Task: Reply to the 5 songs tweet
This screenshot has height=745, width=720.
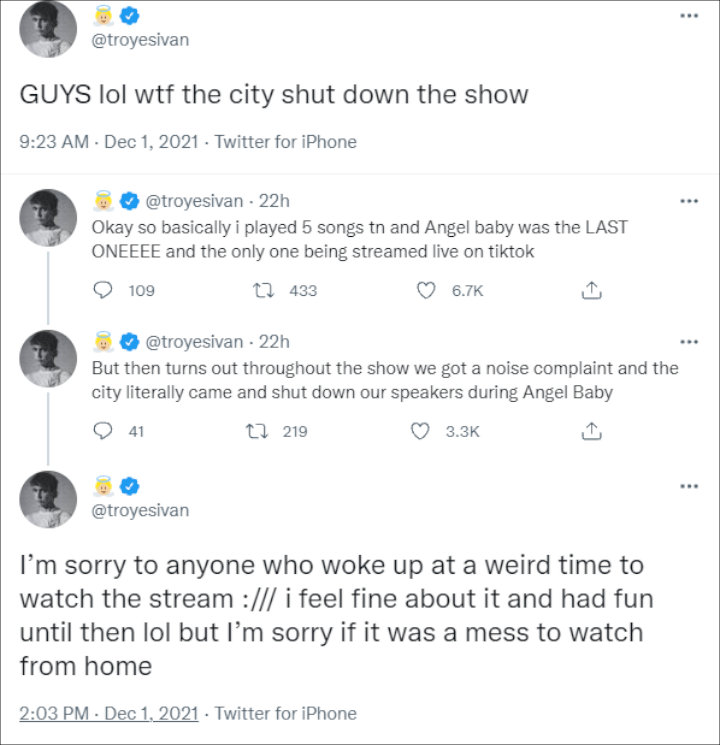Action: (x=102, y=290)
